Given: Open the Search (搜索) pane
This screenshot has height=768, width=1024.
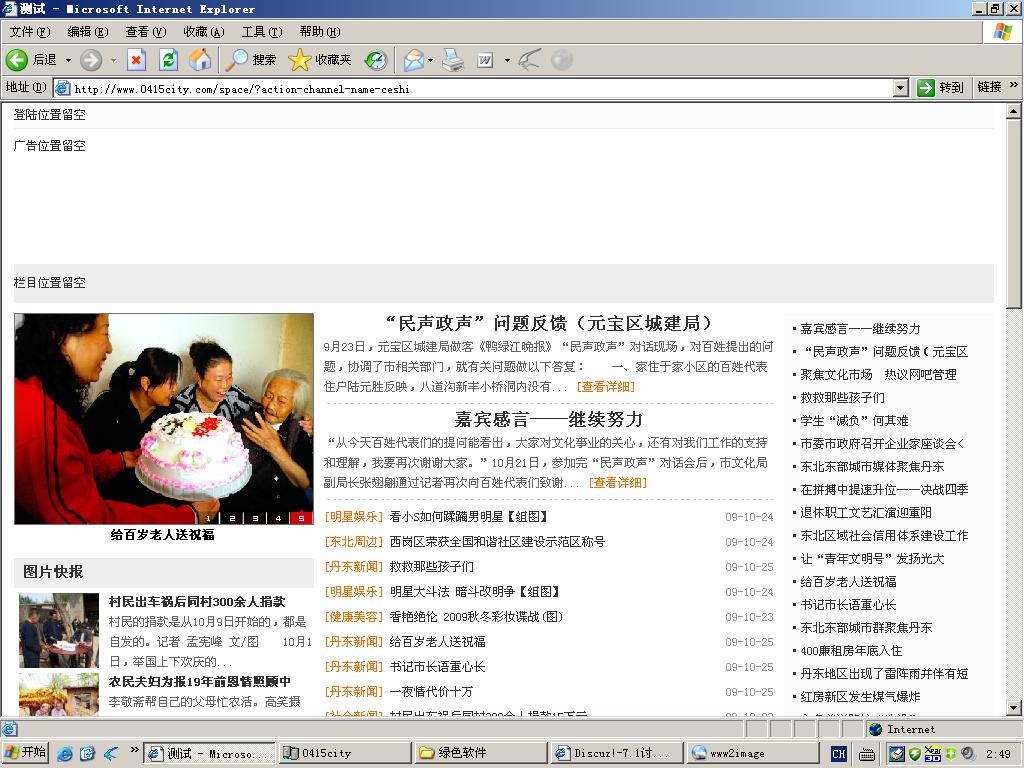Looking at the screenshot, I should tap(251, 60).
